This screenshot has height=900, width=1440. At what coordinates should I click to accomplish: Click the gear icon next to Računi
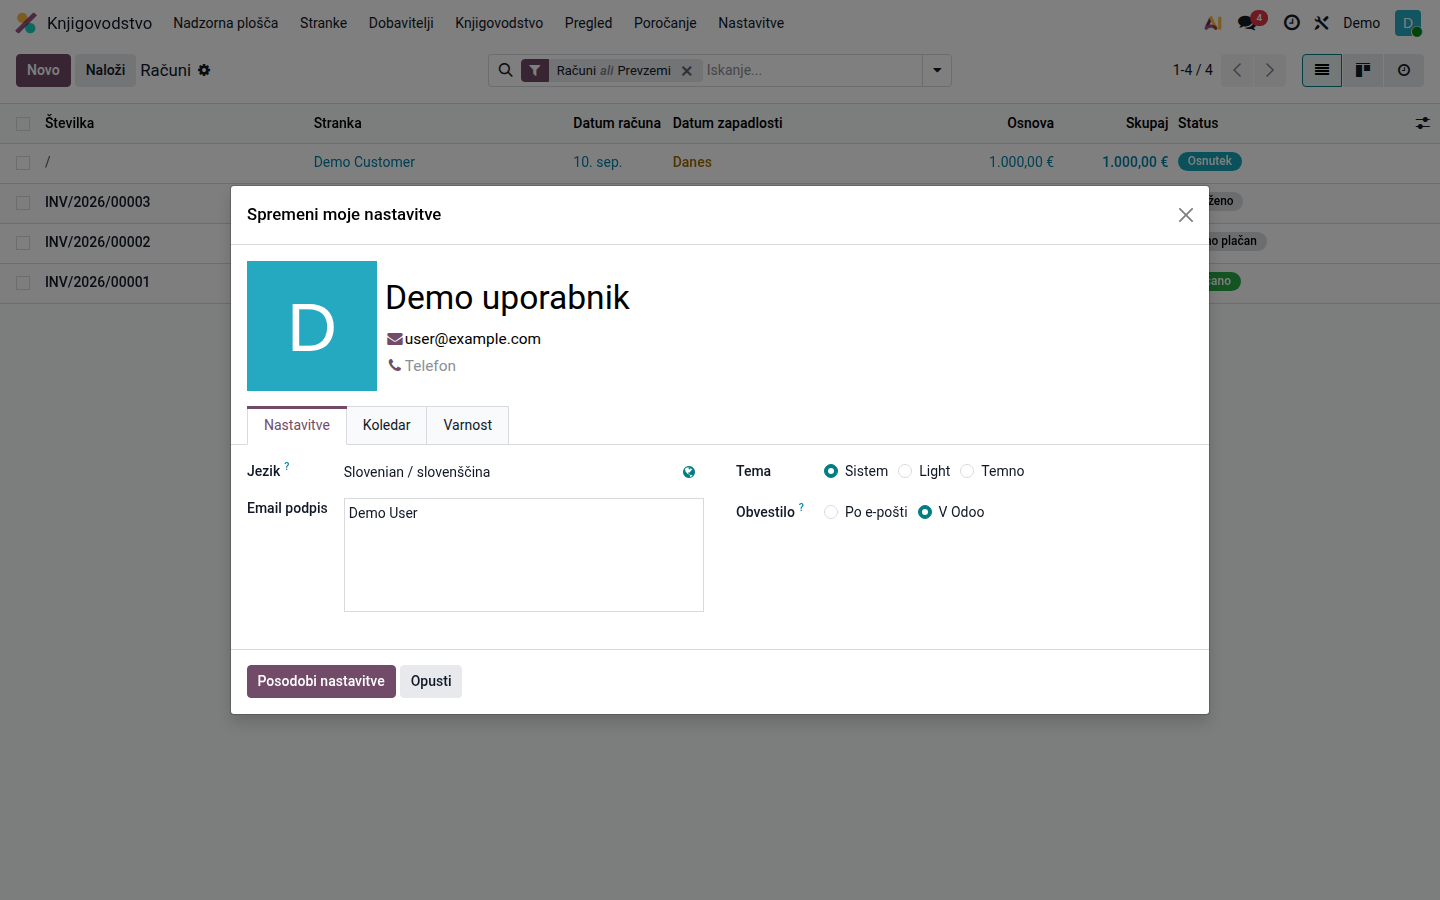[204, 70]
